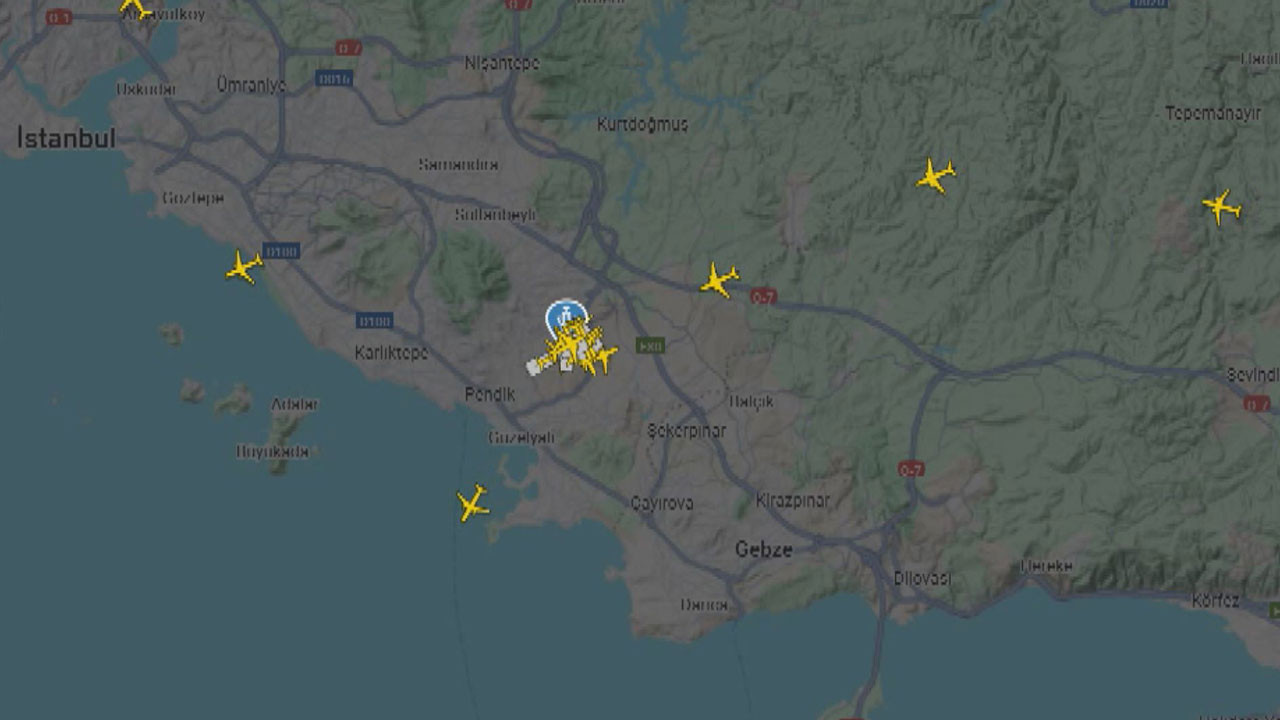
Task: Select the Pendik district label
Action: point(490,394)
